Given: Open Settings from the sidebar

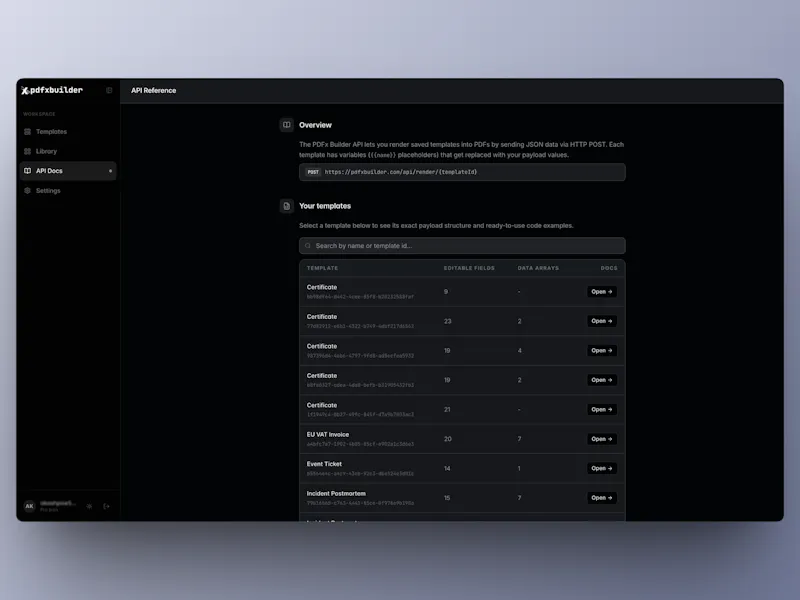Looking at the screenshot, I should 68,190.
